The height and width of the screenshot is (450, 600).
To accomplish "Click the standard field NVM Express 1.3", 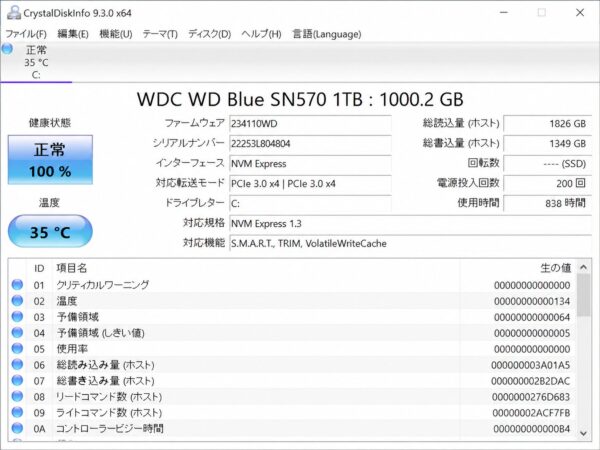I will point(411,223).
